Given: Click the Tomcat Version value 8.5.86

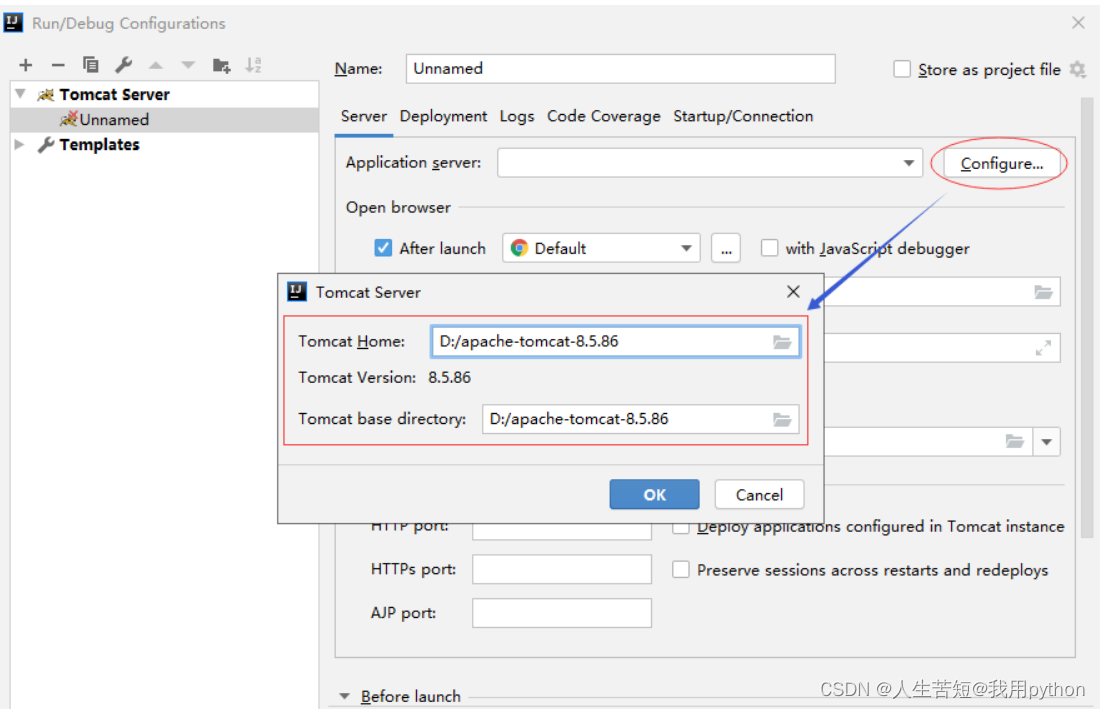Looking at the screenshot, I should tap(450, 378).
